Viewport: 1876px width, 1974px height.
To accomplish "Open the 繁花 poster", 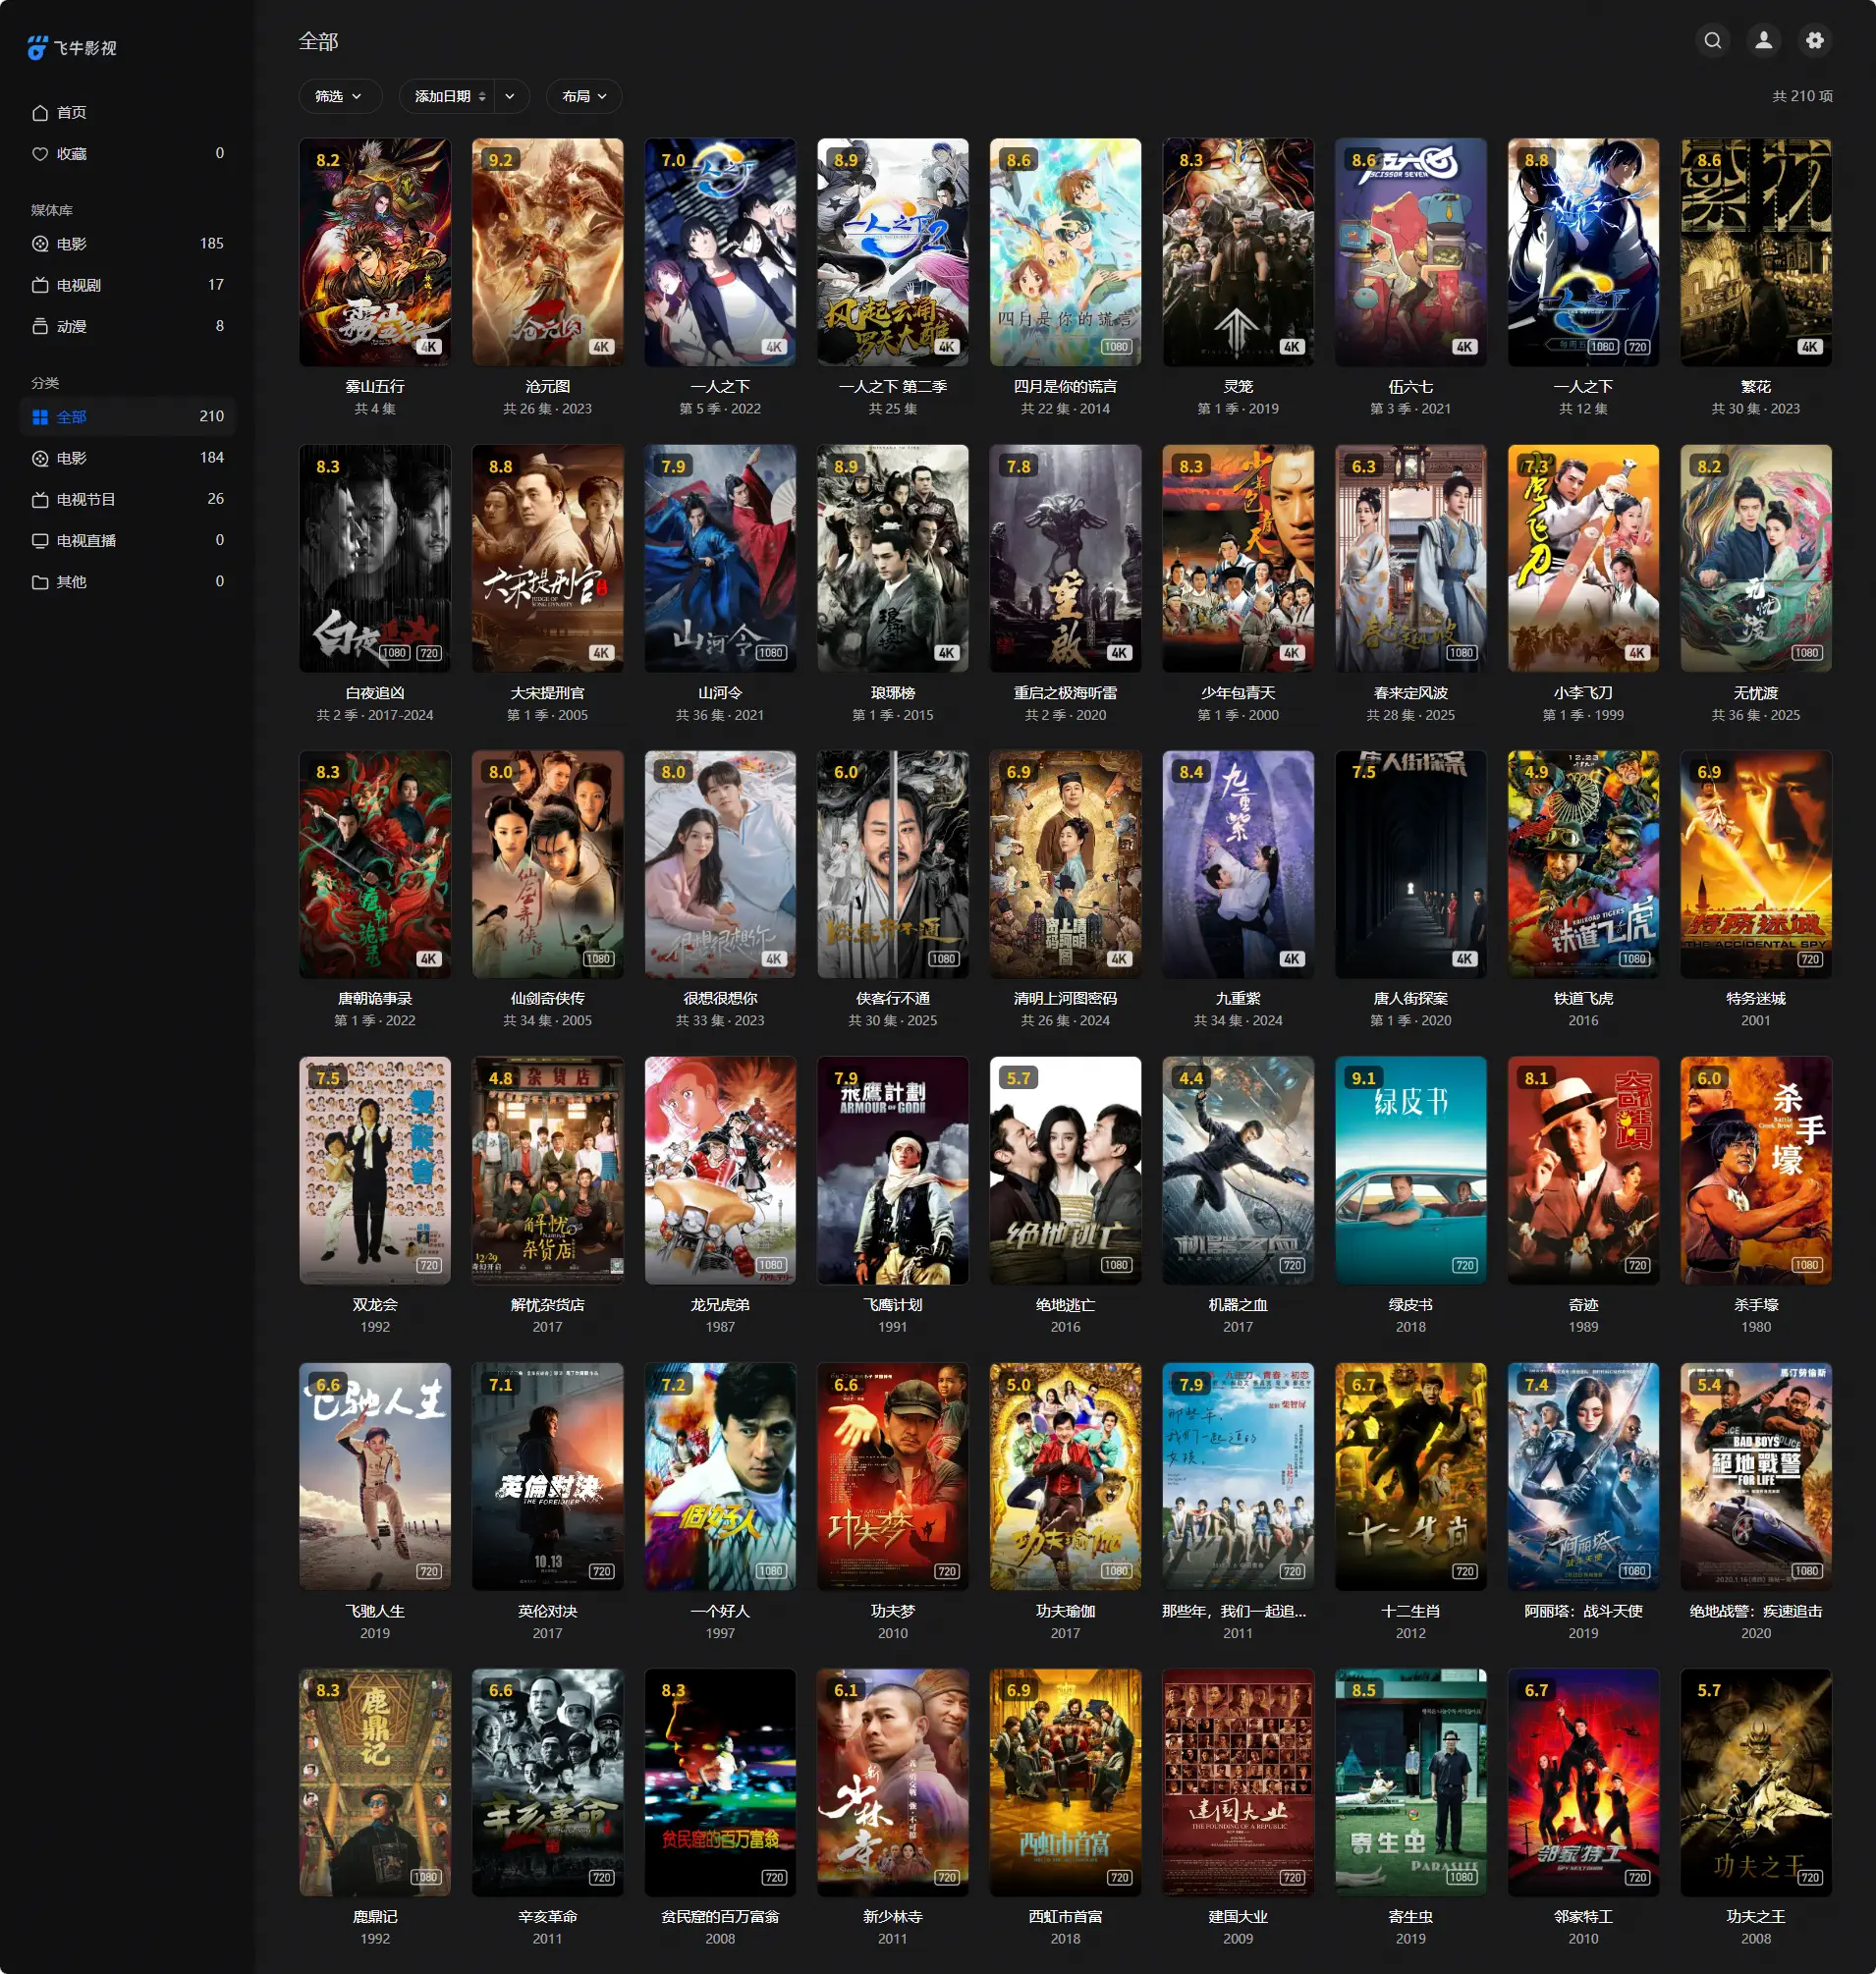I will click(x=1756, y=252).
